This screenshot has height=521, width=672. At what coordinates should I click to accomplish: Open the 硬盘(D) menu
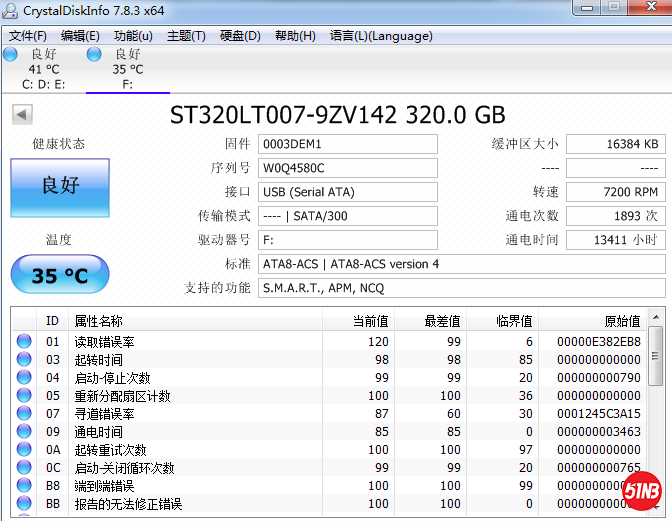pos(240,36)
